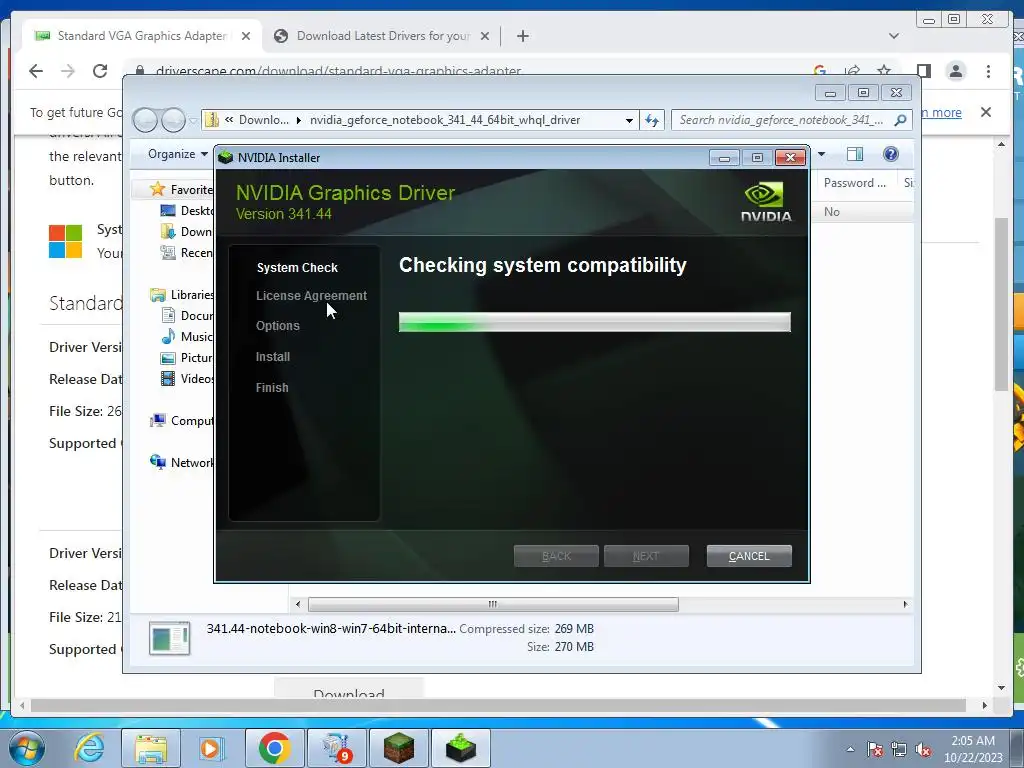
Task: Click Downloads breadcrumb in Explorer address bar
Action: point(263,120)
